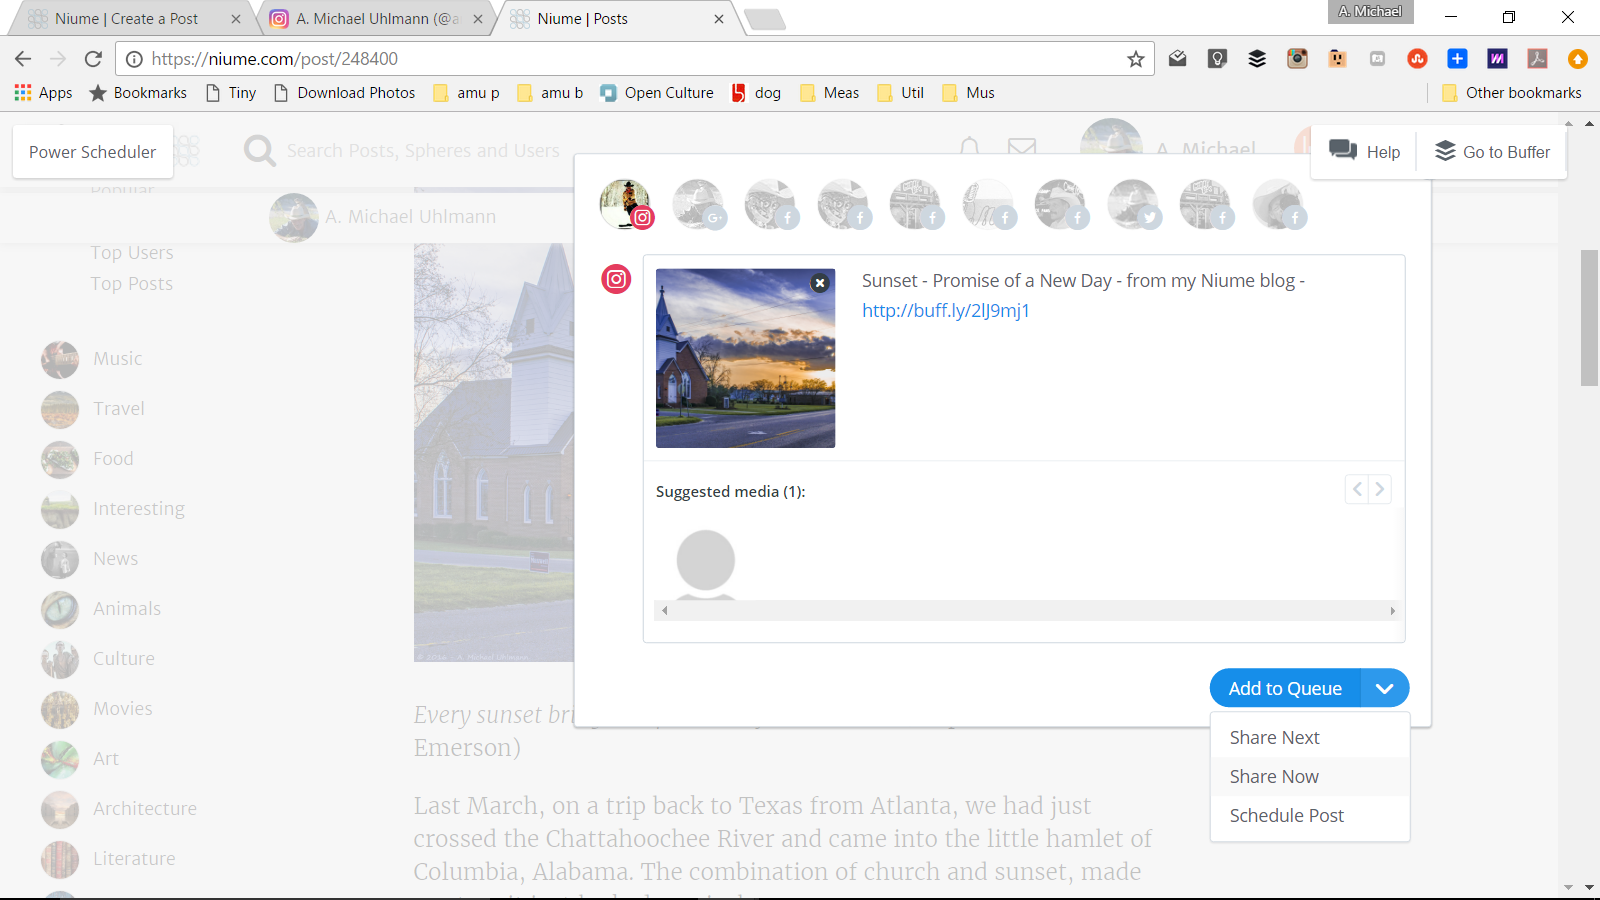Select the first Facebook page avatar

[x=772, y=203]
